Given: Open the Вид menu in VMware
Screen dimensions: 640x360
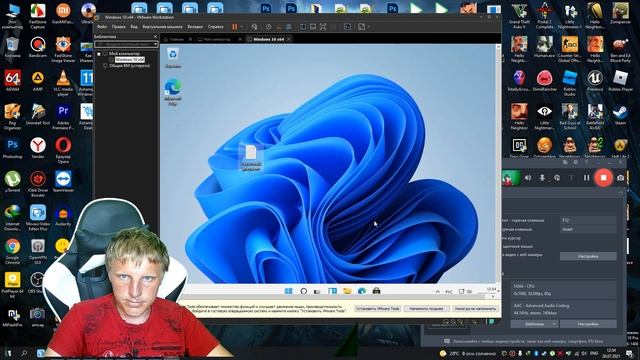Looking at the screenshot, I should 134,27.
